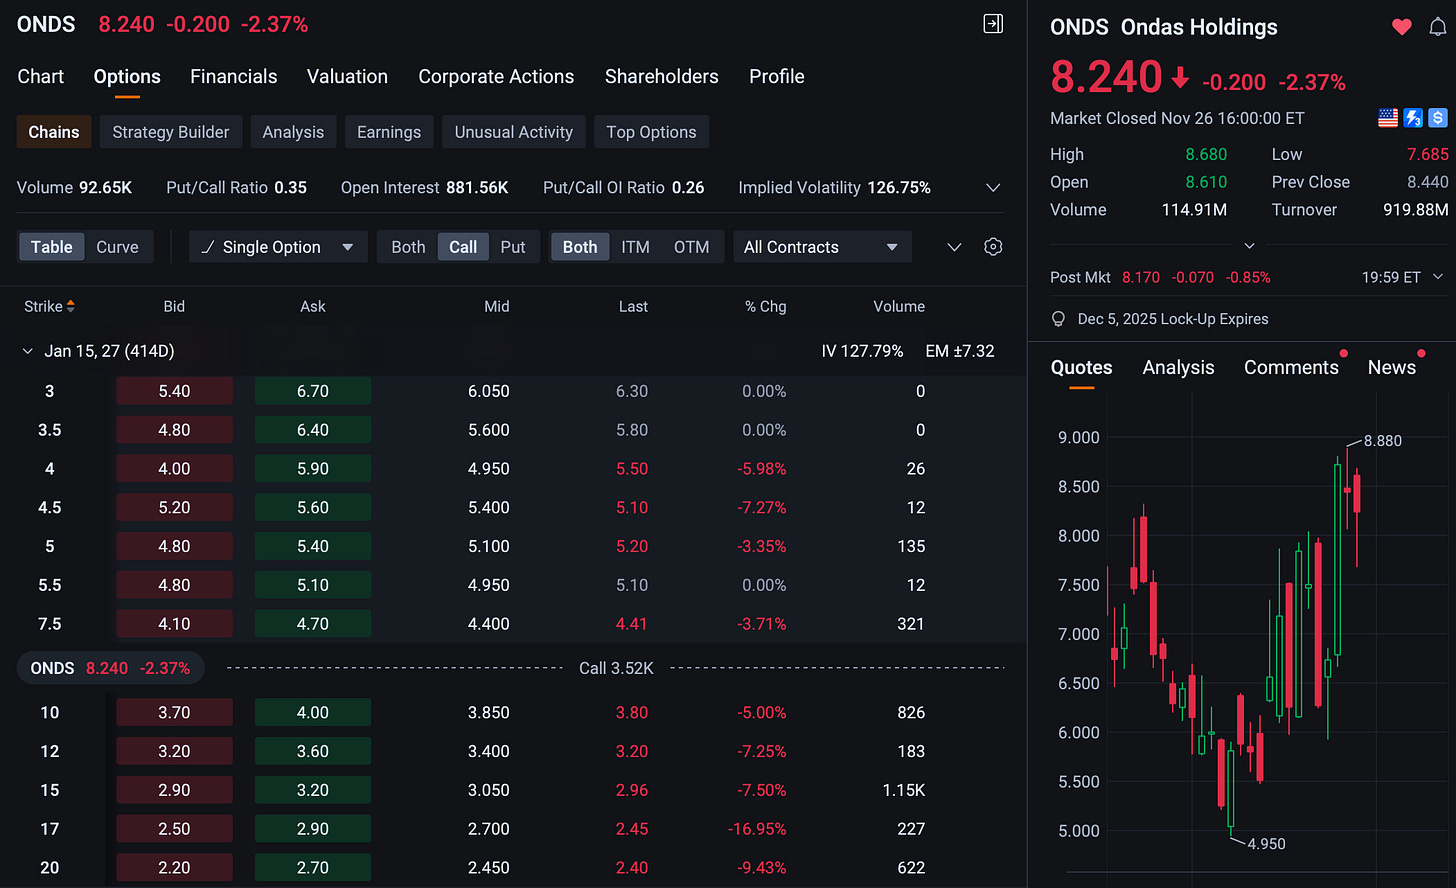This screenshot has height=888, width=1456.
Task: Switch option view to Curve
Action: 117,247
